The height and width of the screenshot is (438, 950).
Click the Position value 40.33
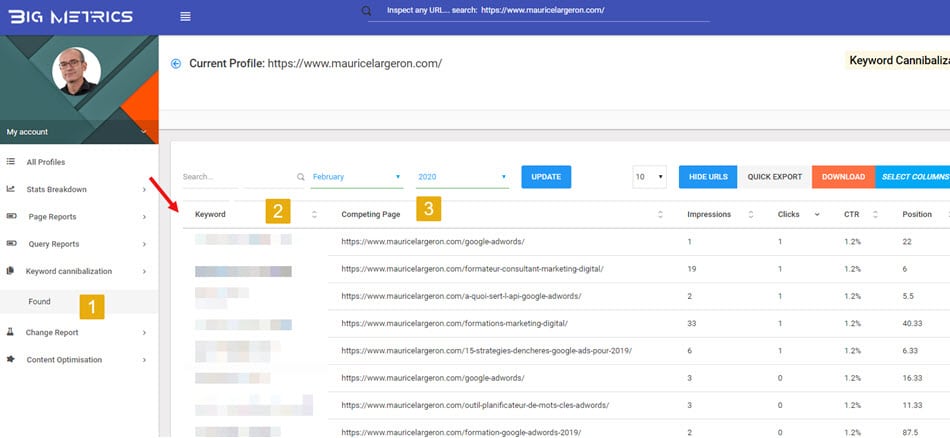pyautogui.click(x=912, y=324)
